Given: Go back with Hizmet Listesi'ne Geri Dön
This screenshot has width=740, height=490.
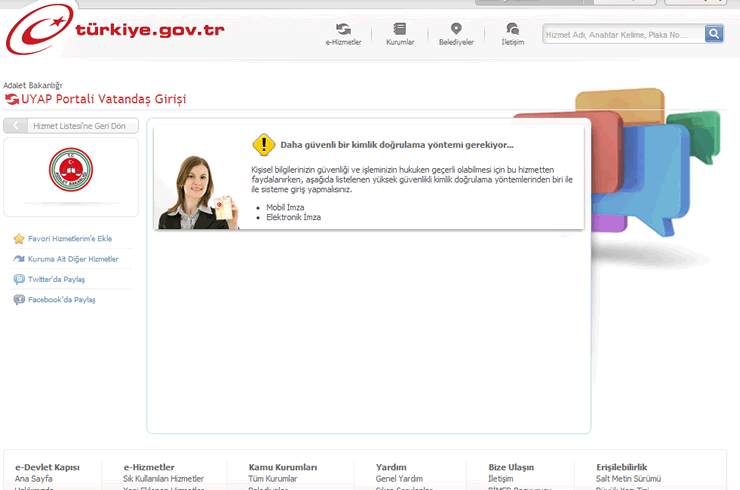Looking at the screenshot, I should coord(70,126).
